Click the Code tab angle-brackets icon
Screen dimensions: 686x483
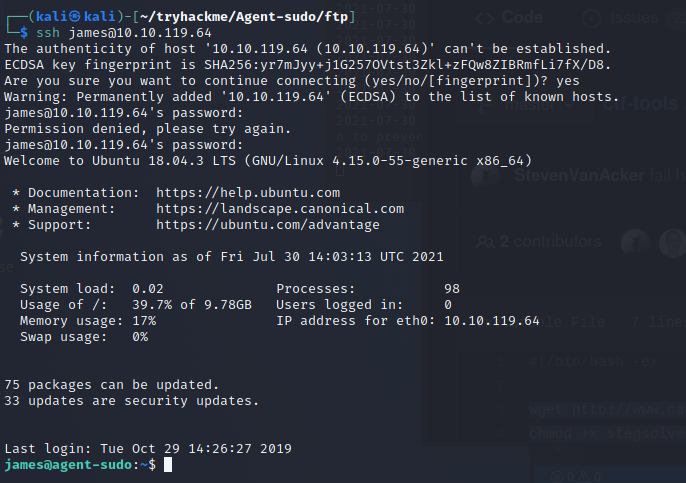click(x=485, y=17)
